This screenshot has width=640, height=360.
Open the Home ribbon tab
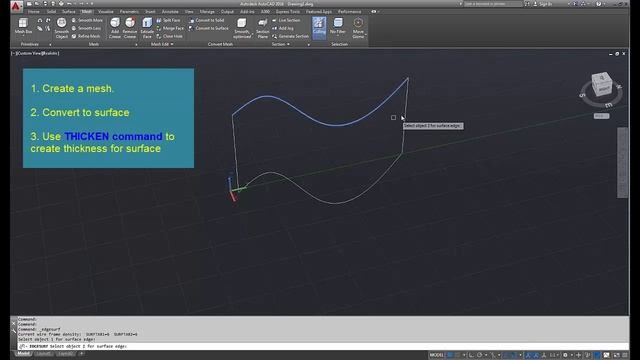click(x=33, y=11)
